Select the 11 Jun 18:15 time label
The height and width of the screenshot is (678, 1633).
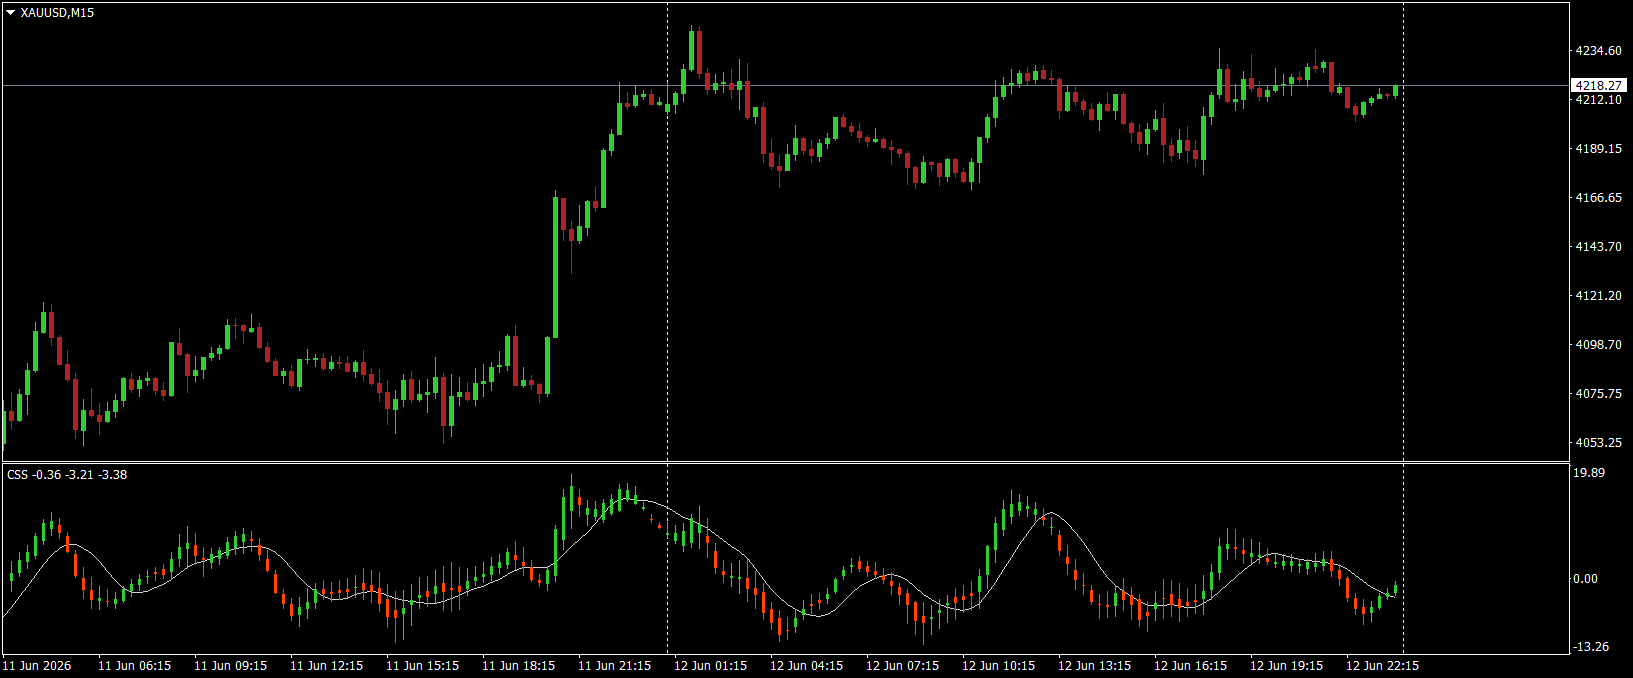pyautogui.click(x=518, y=666)
